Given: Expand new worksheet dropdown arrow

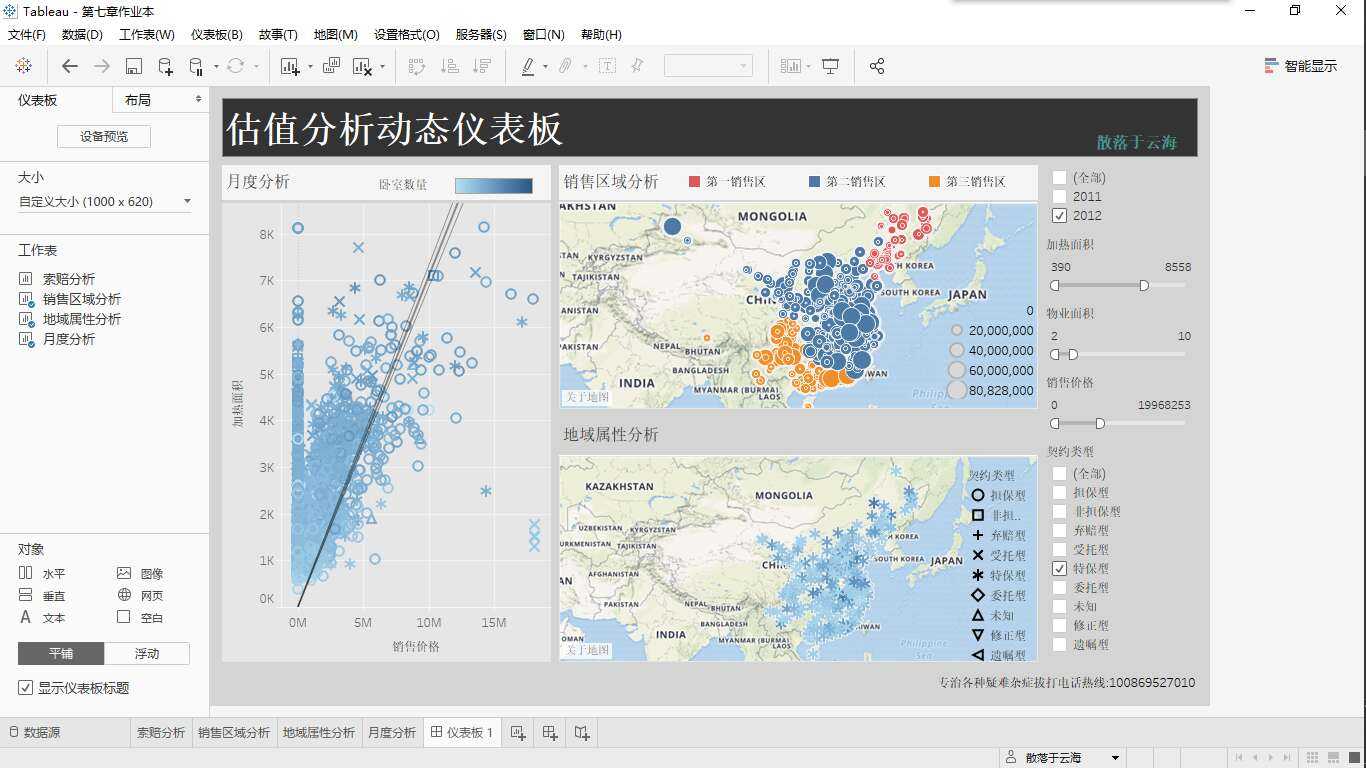Looking at the screenshot, I should [x=309, y=67].
